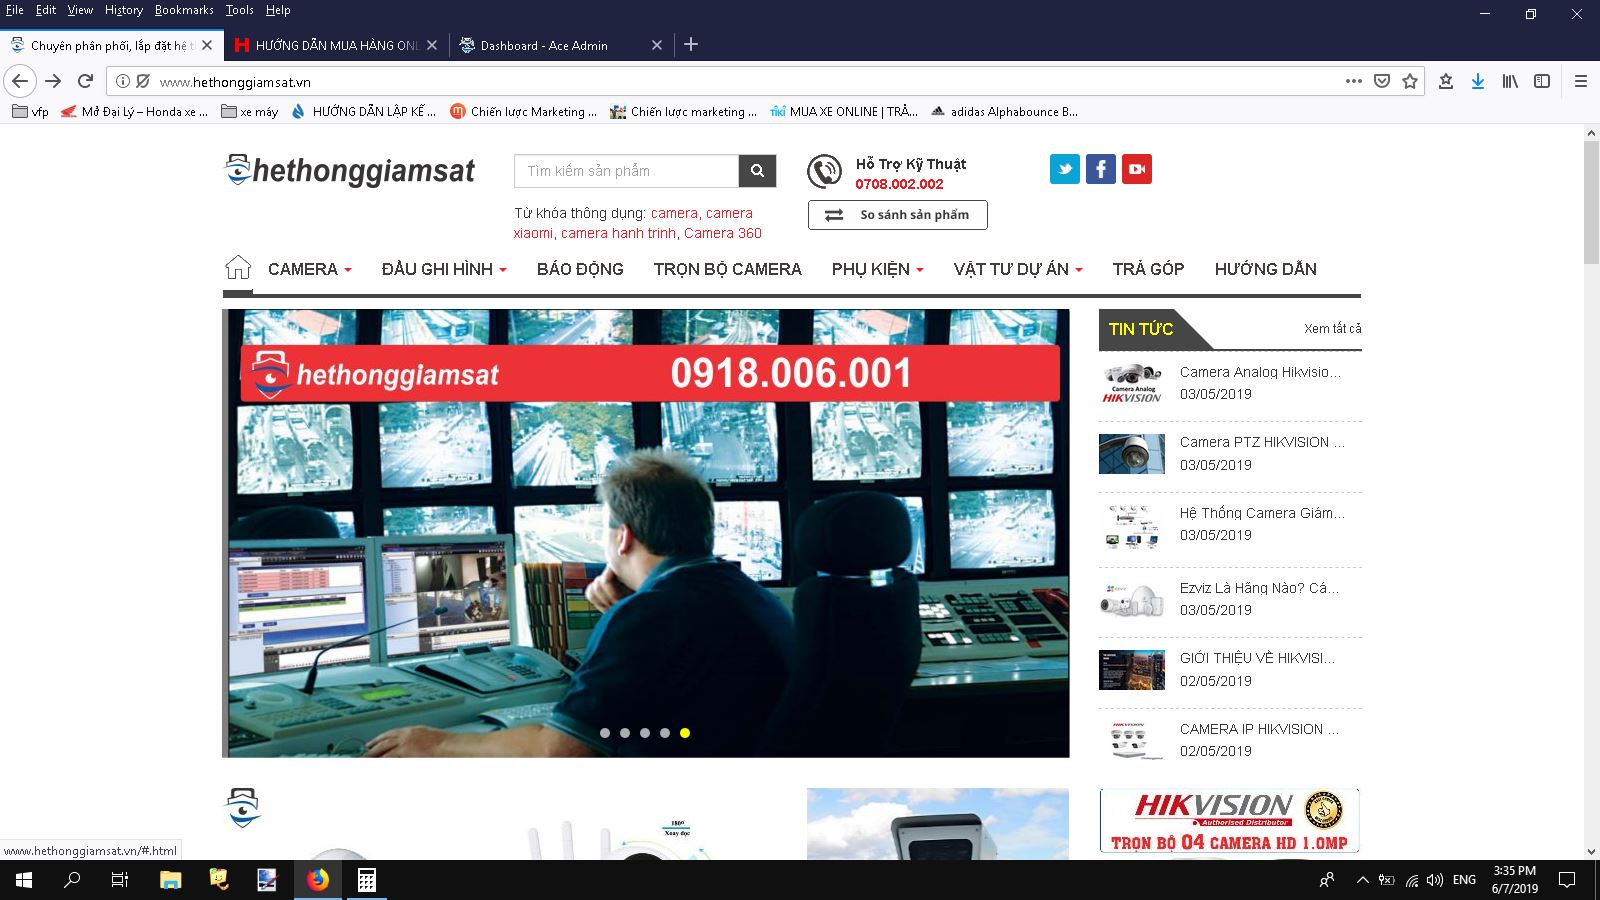Open Calculator from taskbar
The image size is (1600, 900).
[367, 880]
